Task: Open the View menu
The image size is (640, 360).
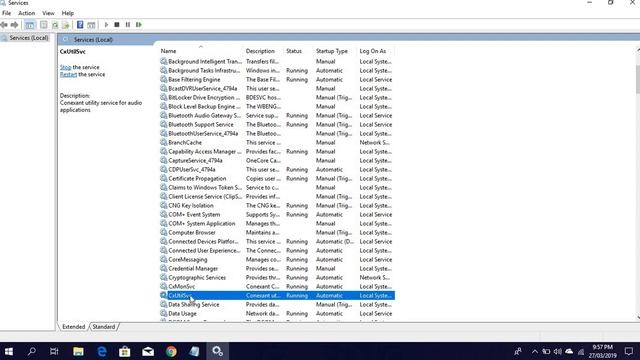Action: pyautogui.click(x=48, y=13)
